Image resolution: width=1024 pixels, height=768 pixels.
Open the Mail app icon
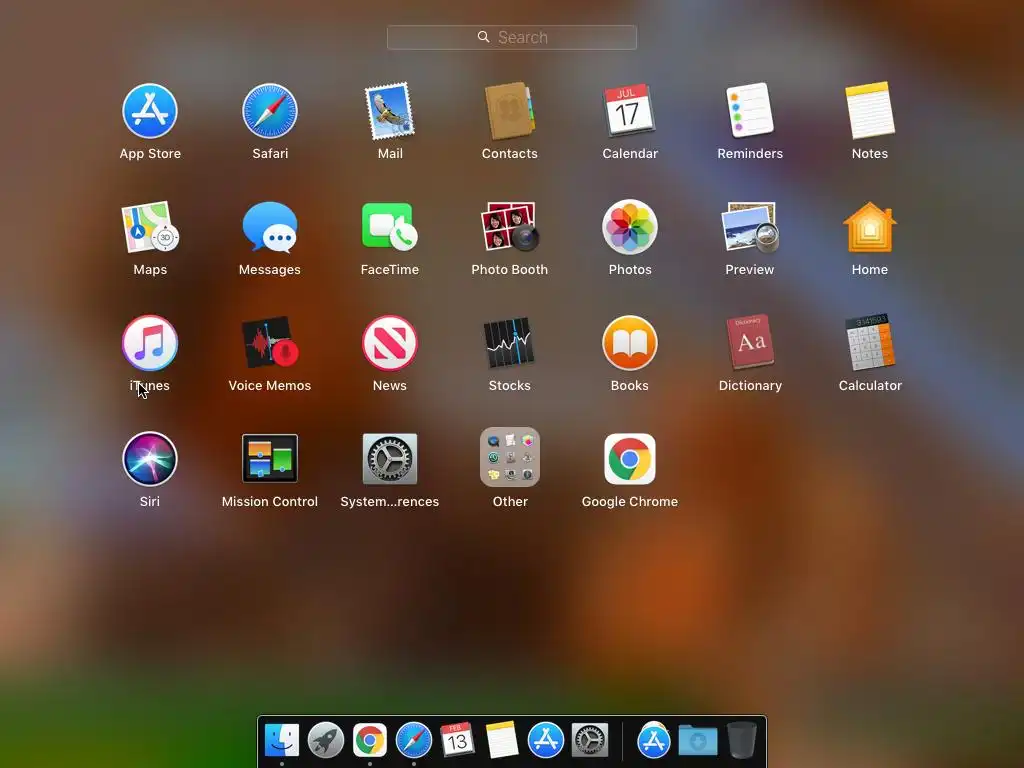390,111
